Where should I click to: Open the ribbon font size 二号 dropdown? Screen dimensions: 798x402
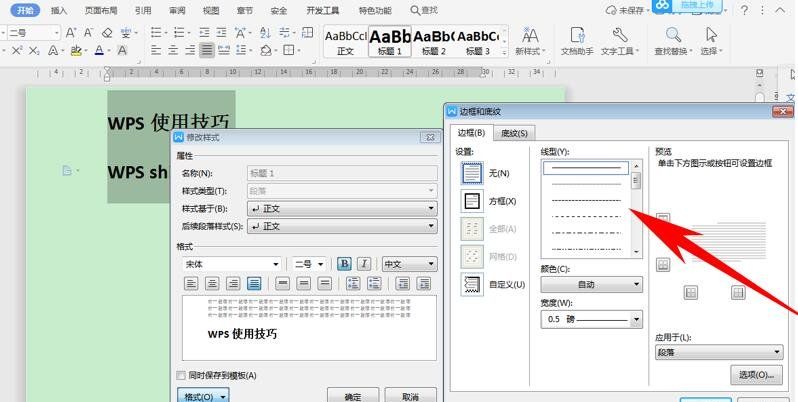57,33
